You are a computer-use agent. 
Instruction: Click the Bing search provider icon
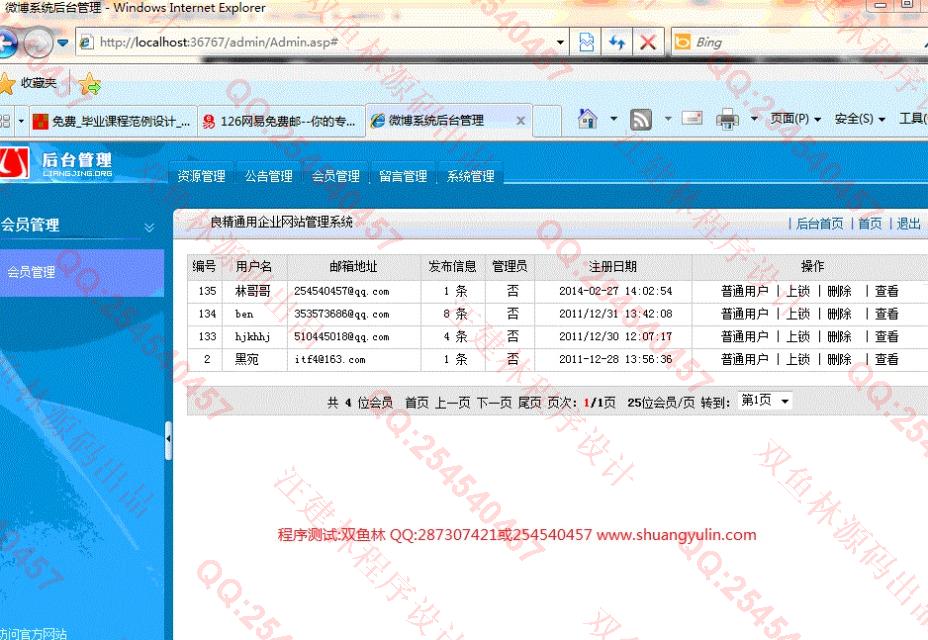[682, 42]
